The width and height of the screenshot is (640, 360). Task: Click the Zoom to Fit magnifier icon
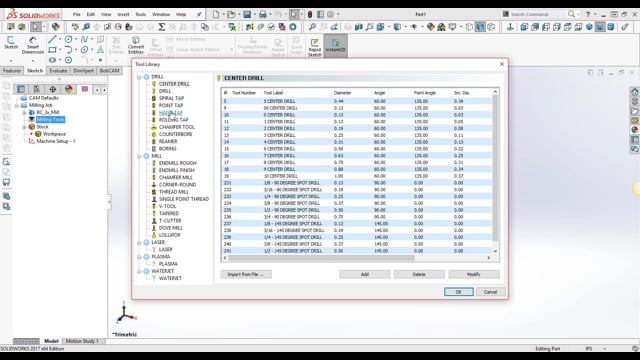point(312,27)
